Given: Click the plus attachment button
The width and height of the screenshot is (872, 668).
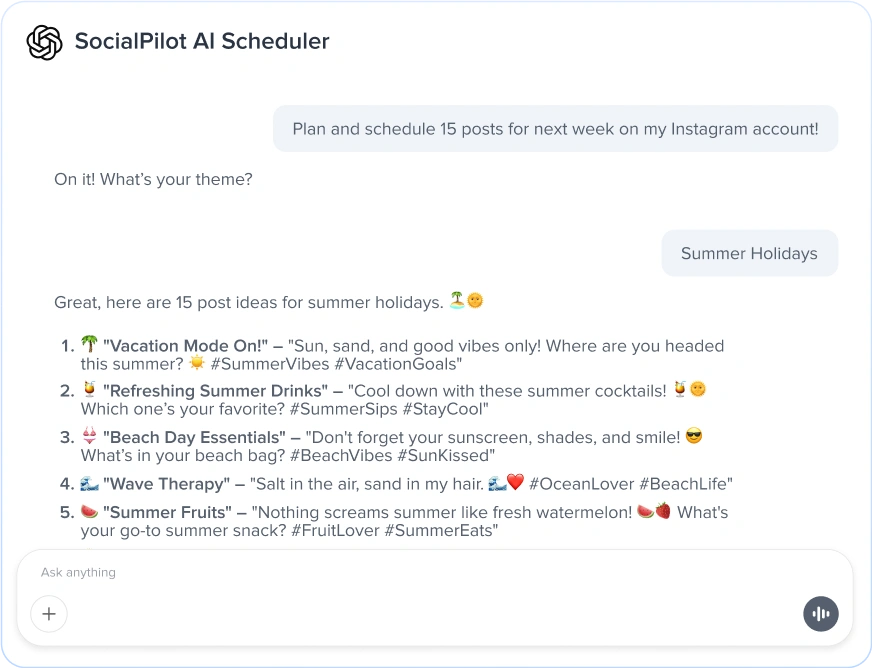Looking at the screenshot, I should pyautogui.click(x=49, y=613).
